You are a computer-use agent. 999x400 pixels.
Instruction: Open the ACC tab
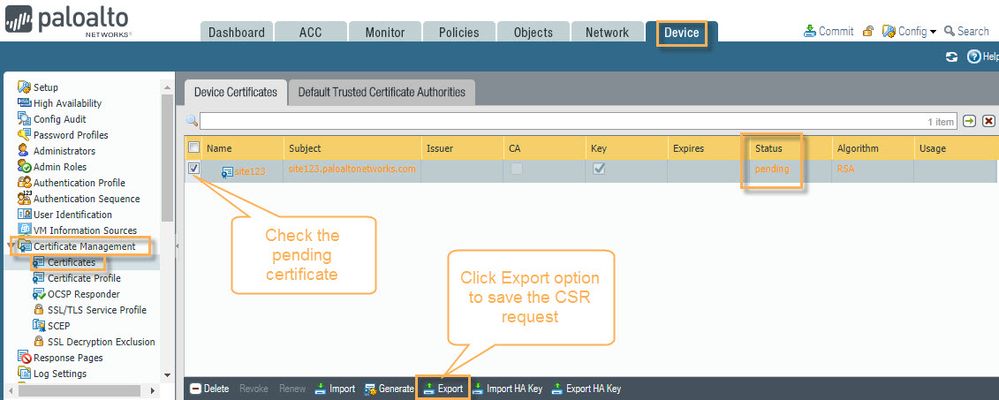(x=310, y=32)
